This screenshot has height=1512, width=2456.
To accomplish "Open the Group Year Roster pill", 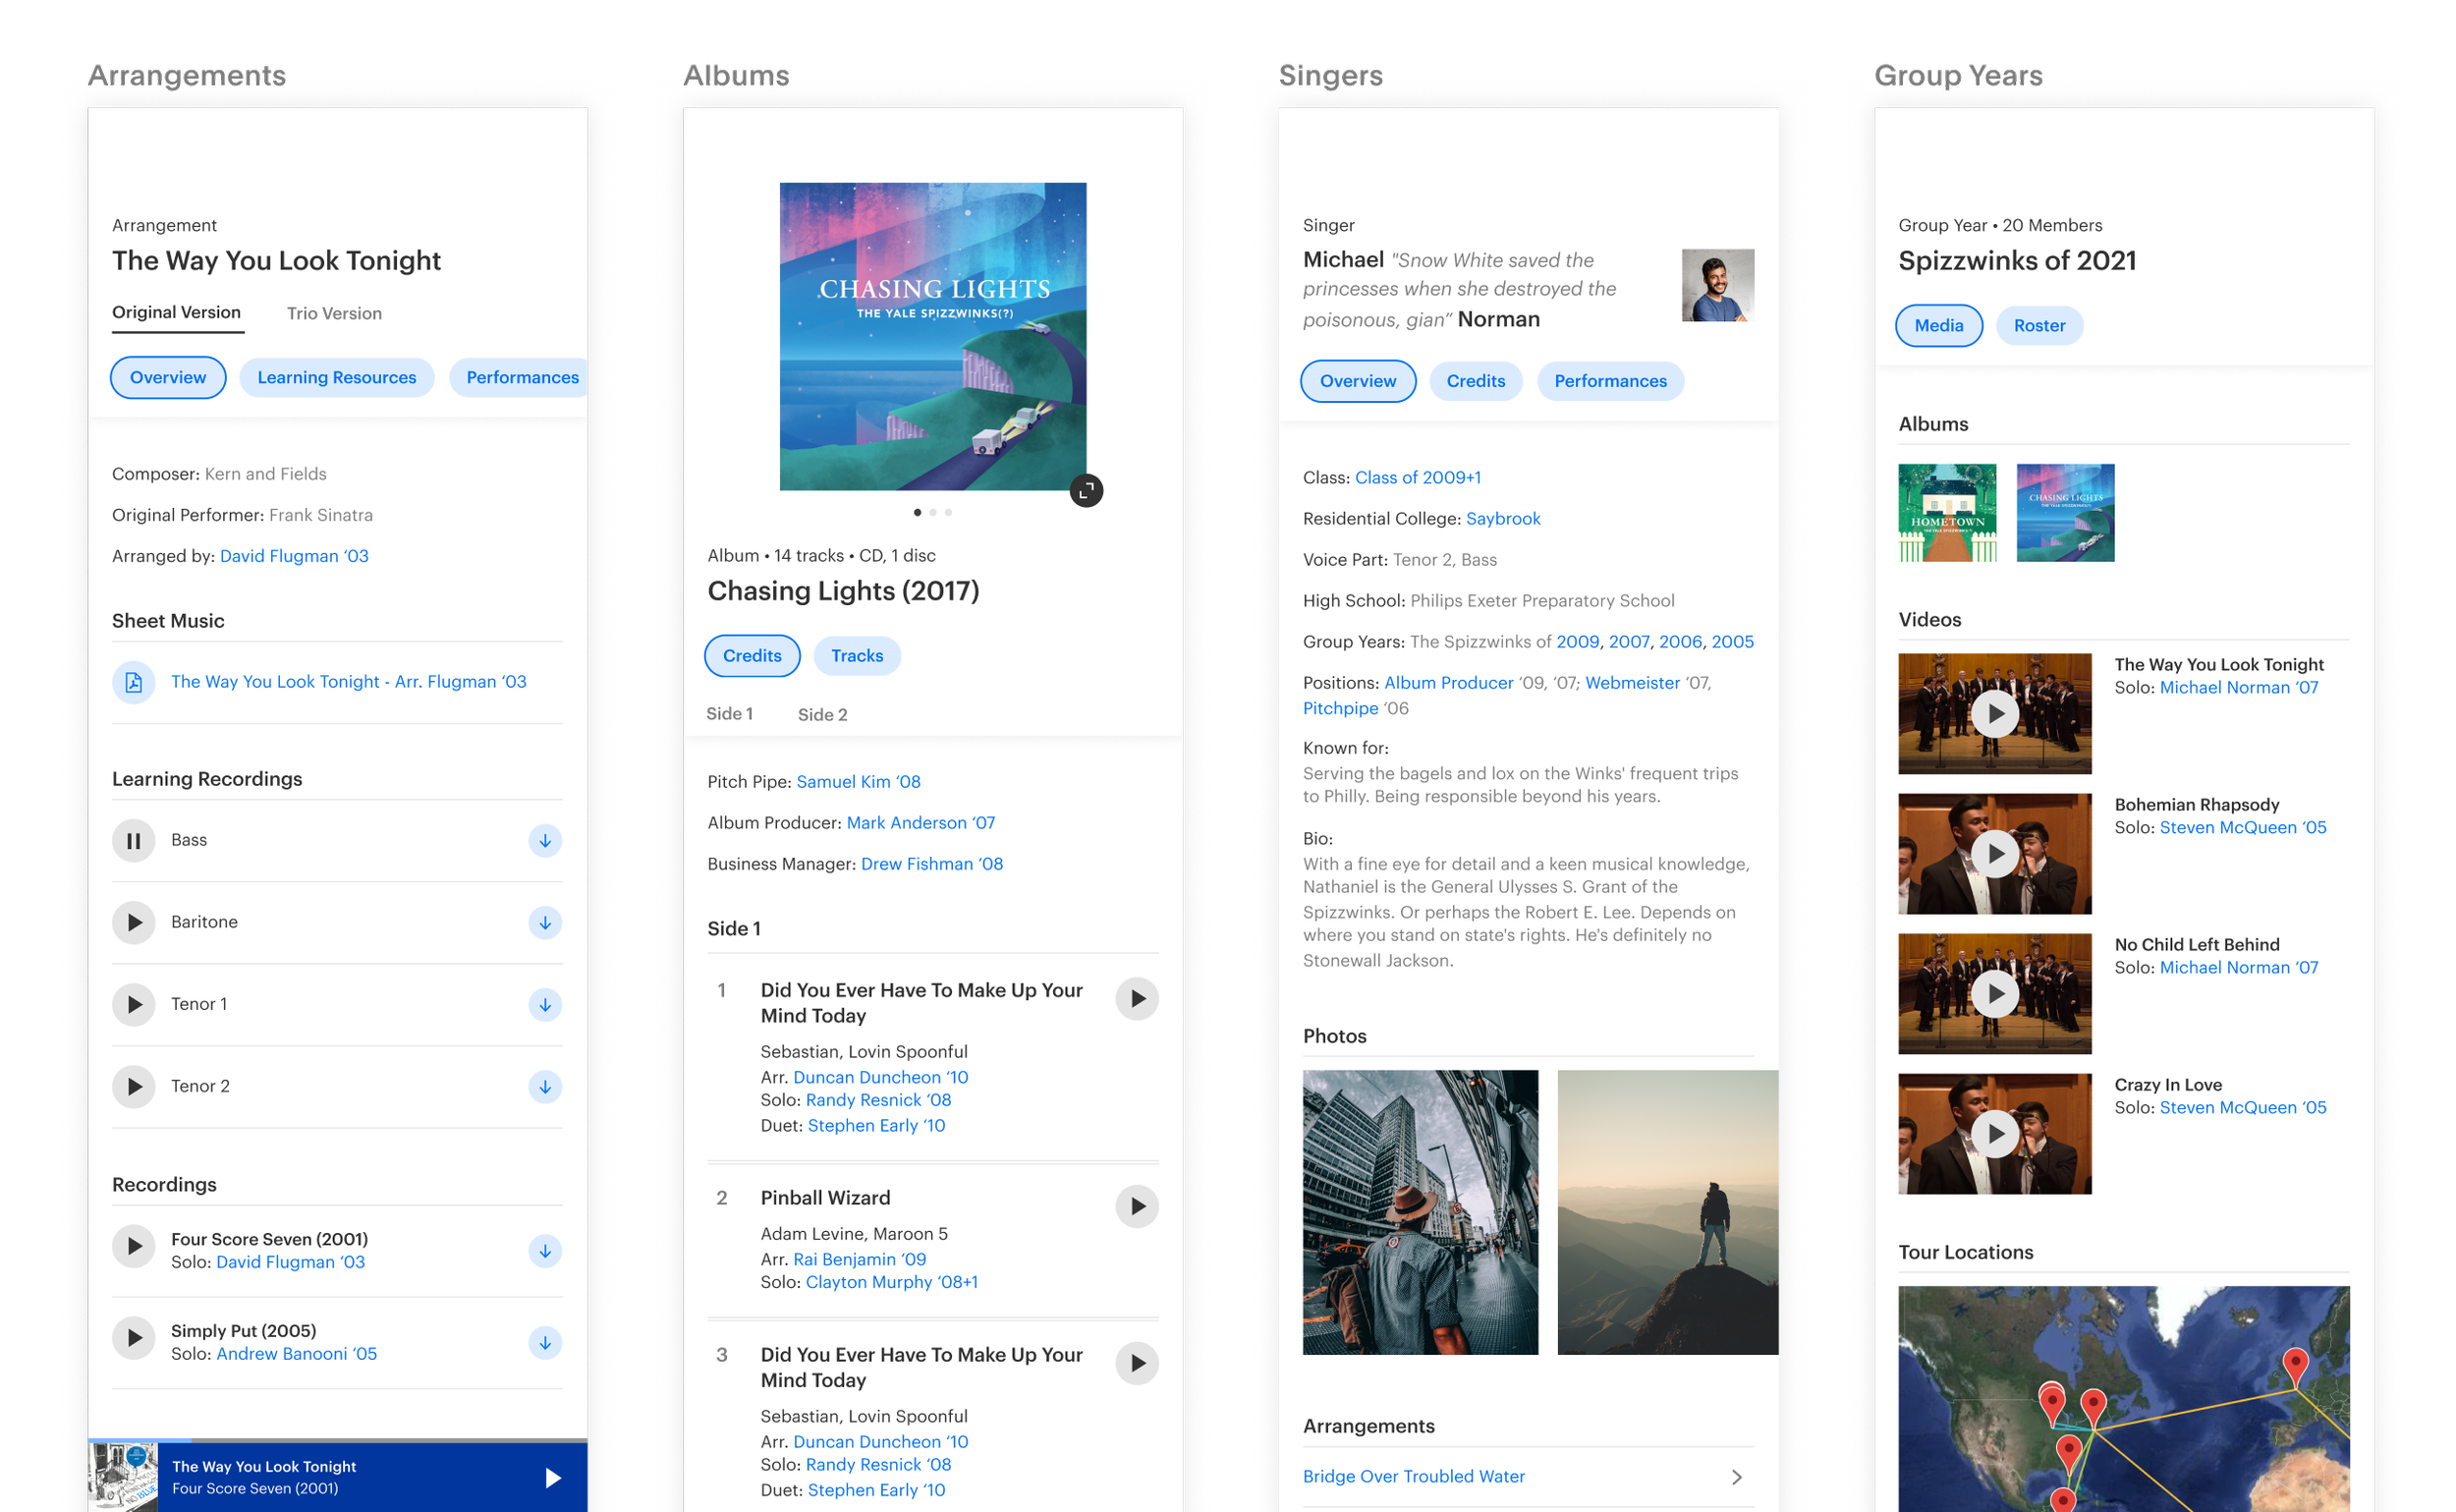I will coord(2039,326).
